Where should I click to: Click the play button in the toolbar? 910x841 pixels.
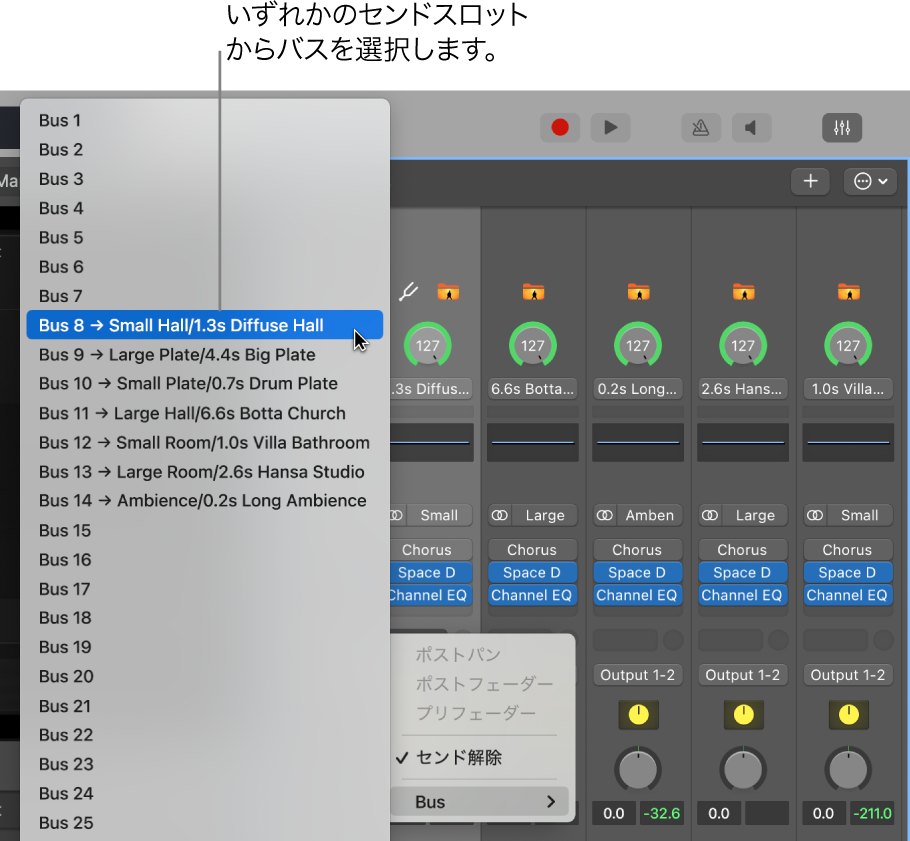[611, 127]
